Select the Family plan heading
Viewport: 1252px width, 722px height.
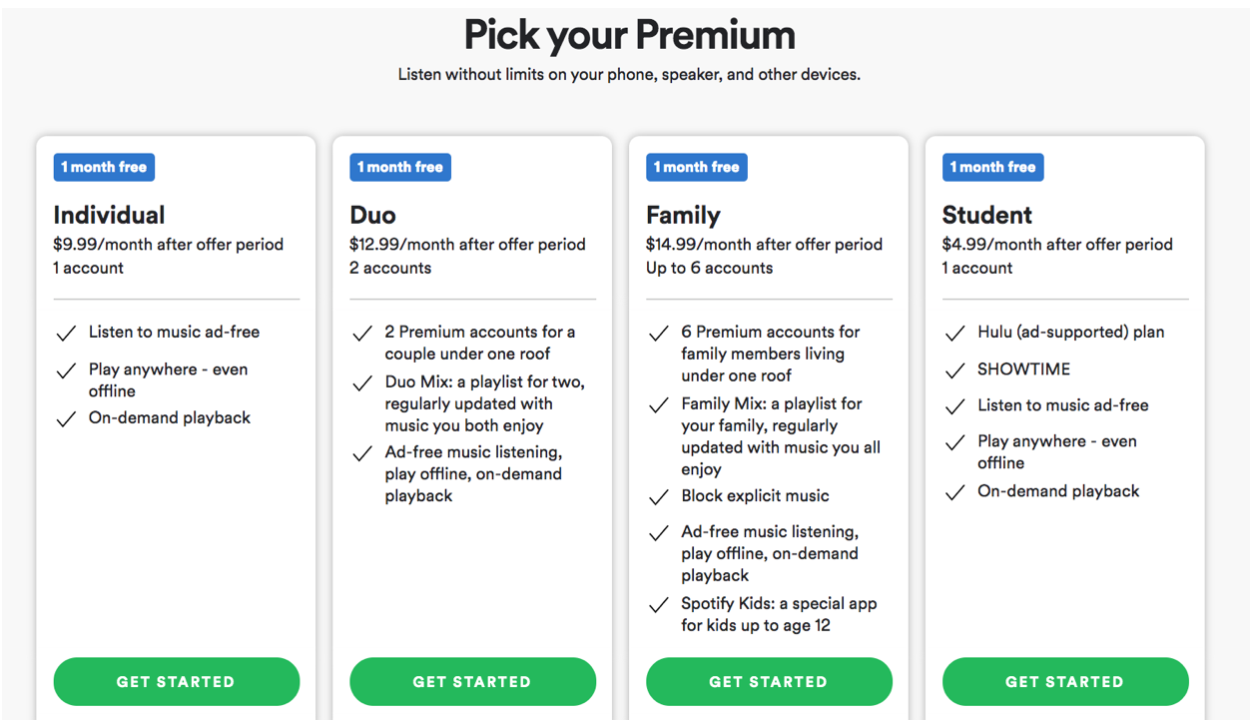pyautogui.click(x=683, y=215)
